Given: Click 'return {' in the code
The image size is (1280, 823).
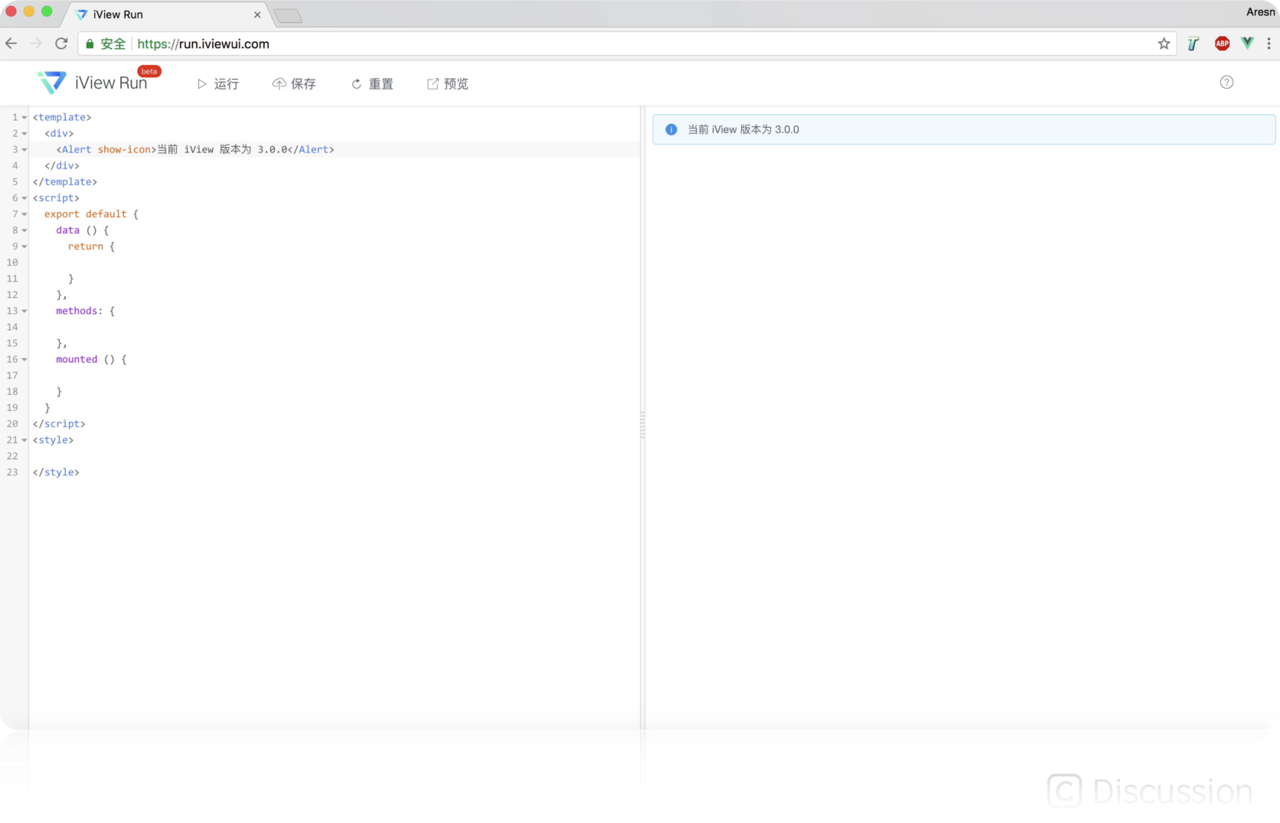Looking at the screenshot, I should pos(91,246).
